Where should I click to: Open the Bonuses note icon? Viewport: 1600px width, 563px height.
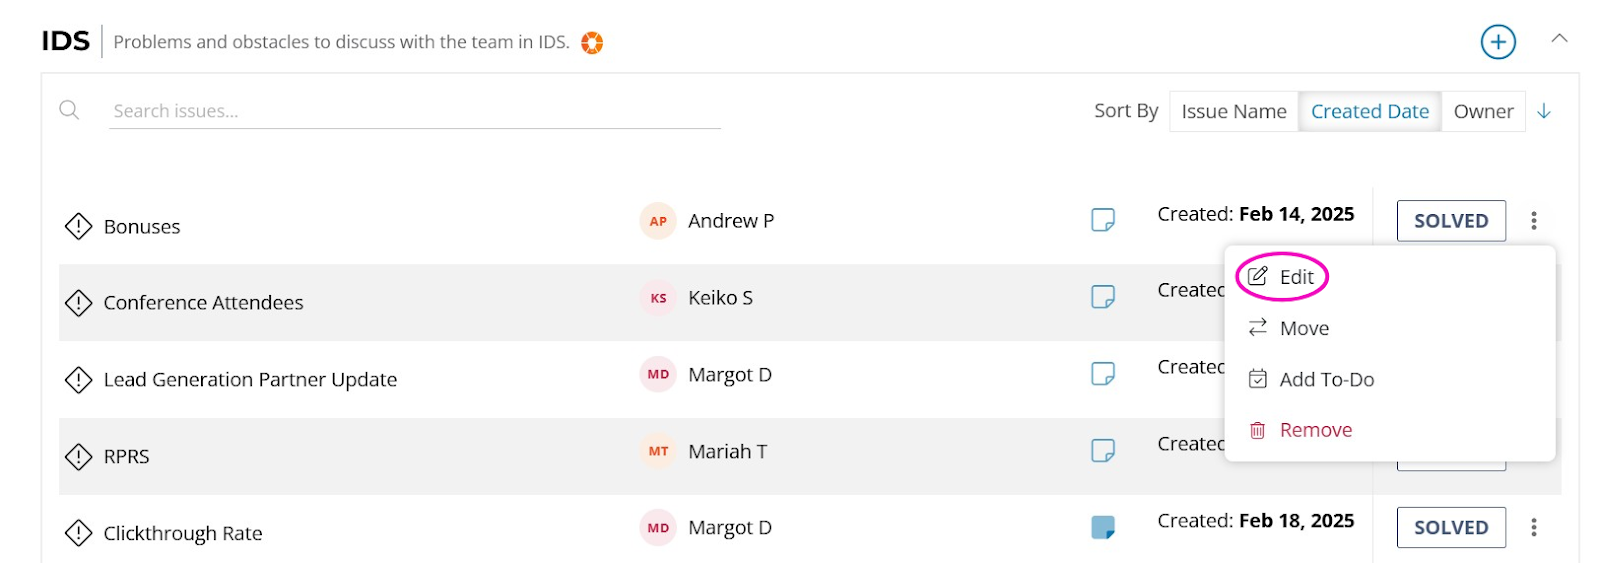(x=1103, y=220)
